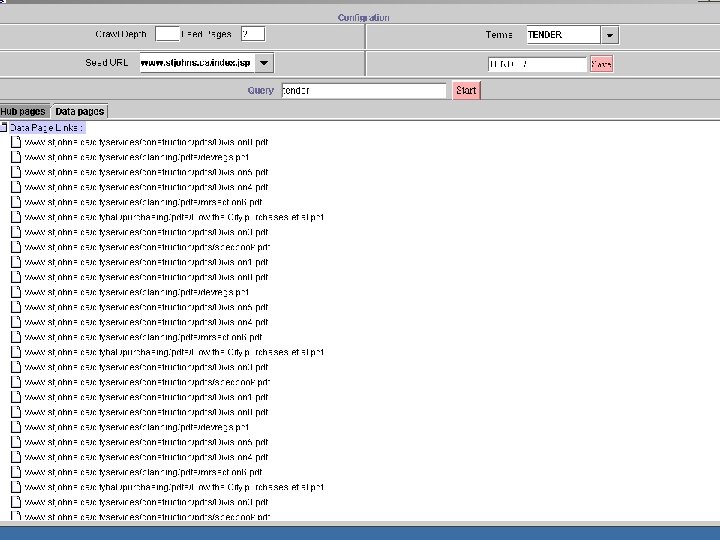Click the file icon of first Division0.pdf link
This screenshot has width=720, height=540.
pos(16,142)
